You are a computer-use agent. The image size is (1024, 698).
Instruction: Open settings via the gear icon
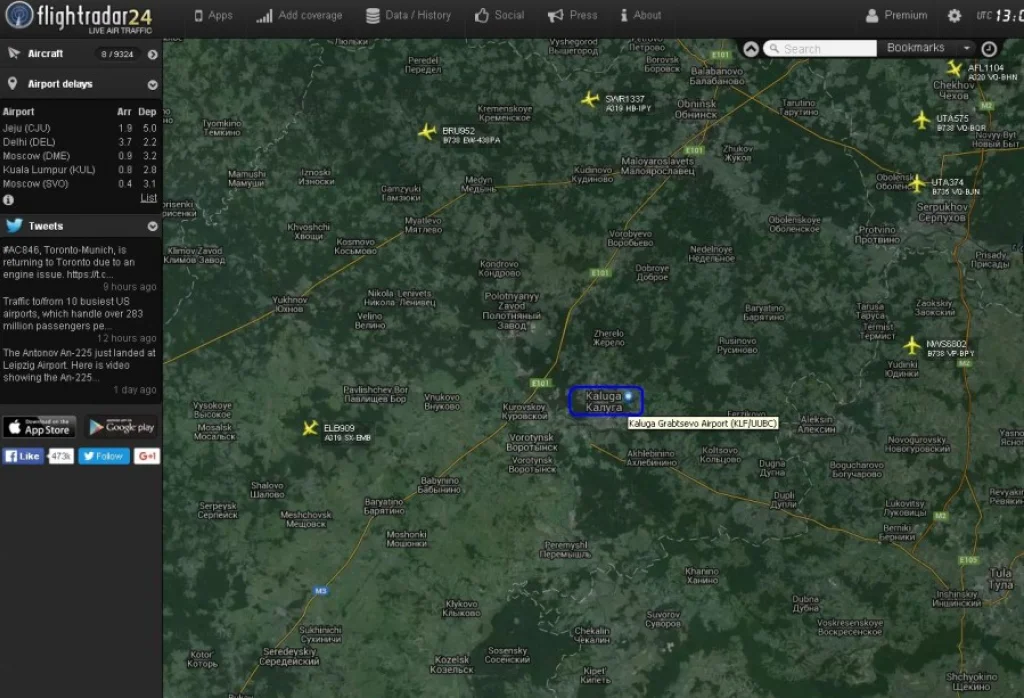tap(954, 16)
